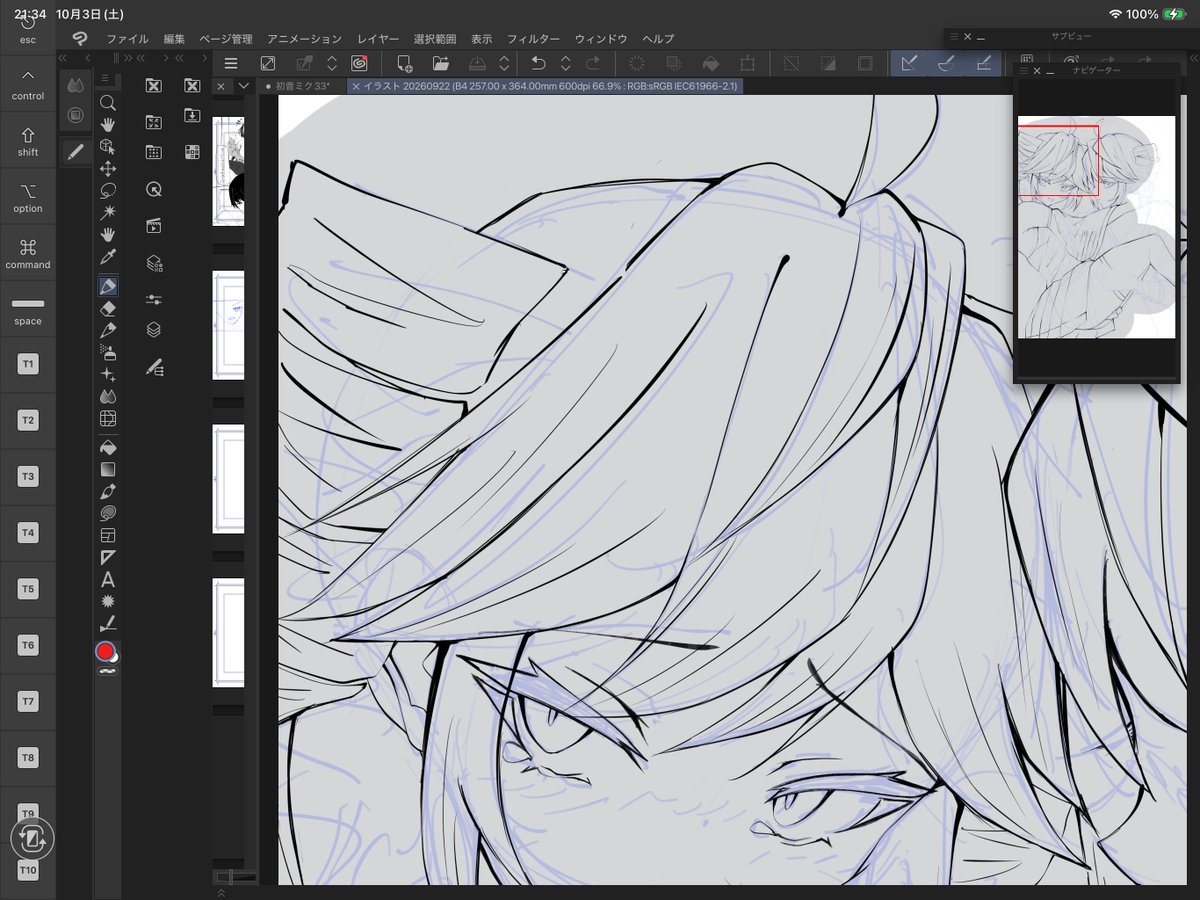This screenshot has height=900, width=1200.
Task: Select the Text tool
Action: click(108, 580)
